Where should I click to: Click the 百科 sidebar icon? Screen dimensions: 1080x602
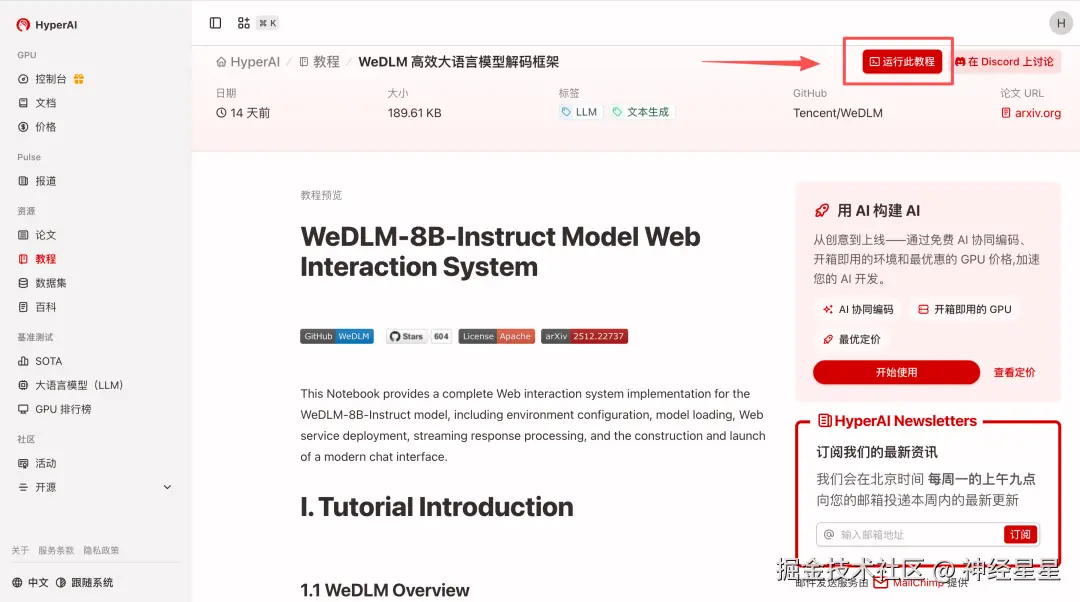[x=23, y=307]
